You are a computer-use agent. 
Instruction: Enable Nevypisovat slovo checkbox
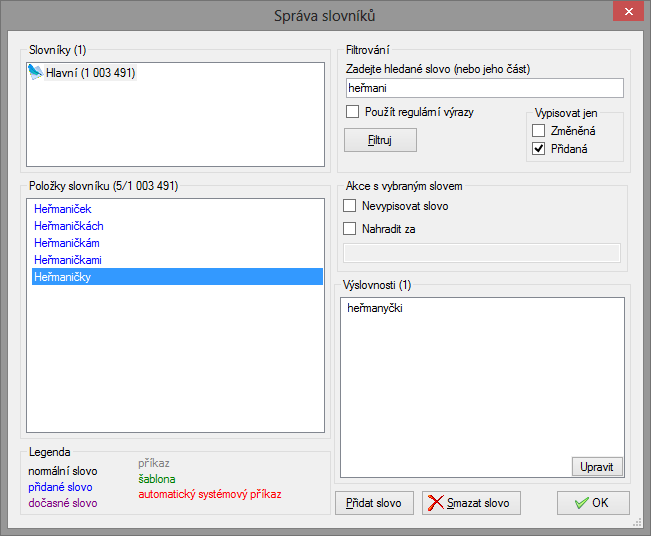pos(350,206)
